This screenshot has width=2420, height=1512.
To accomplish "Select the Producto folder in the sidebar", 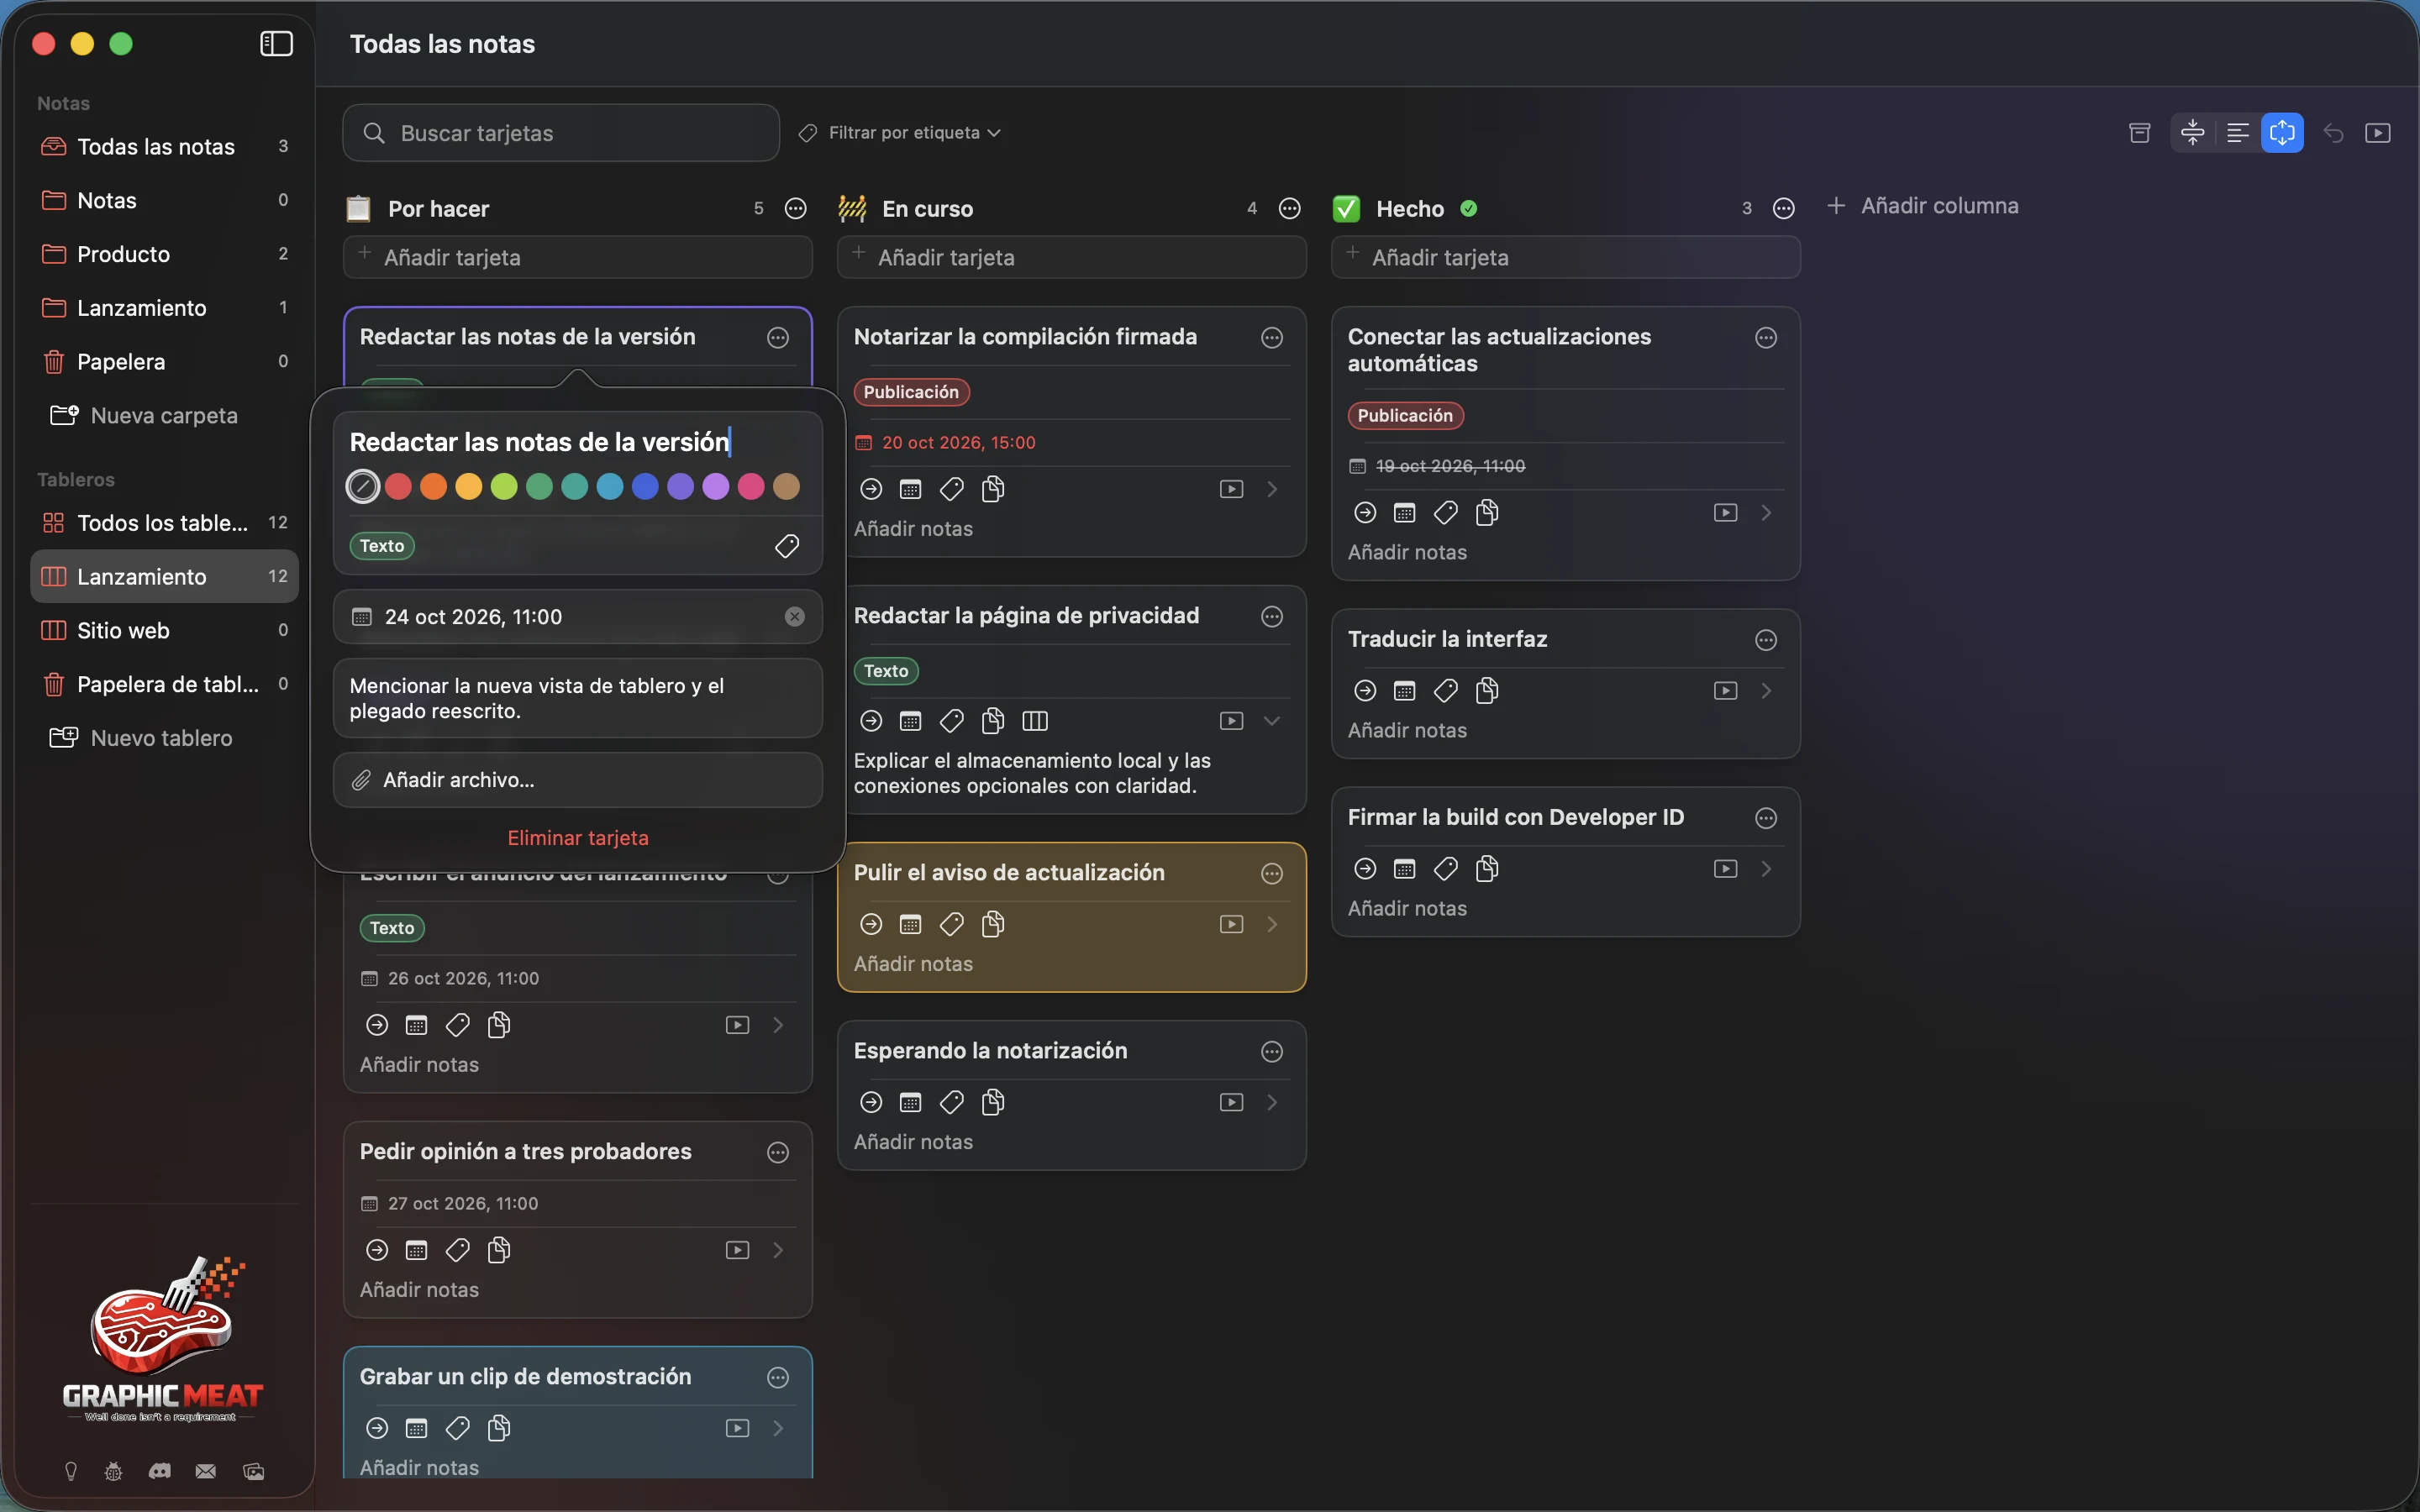I will coord(165,254).
